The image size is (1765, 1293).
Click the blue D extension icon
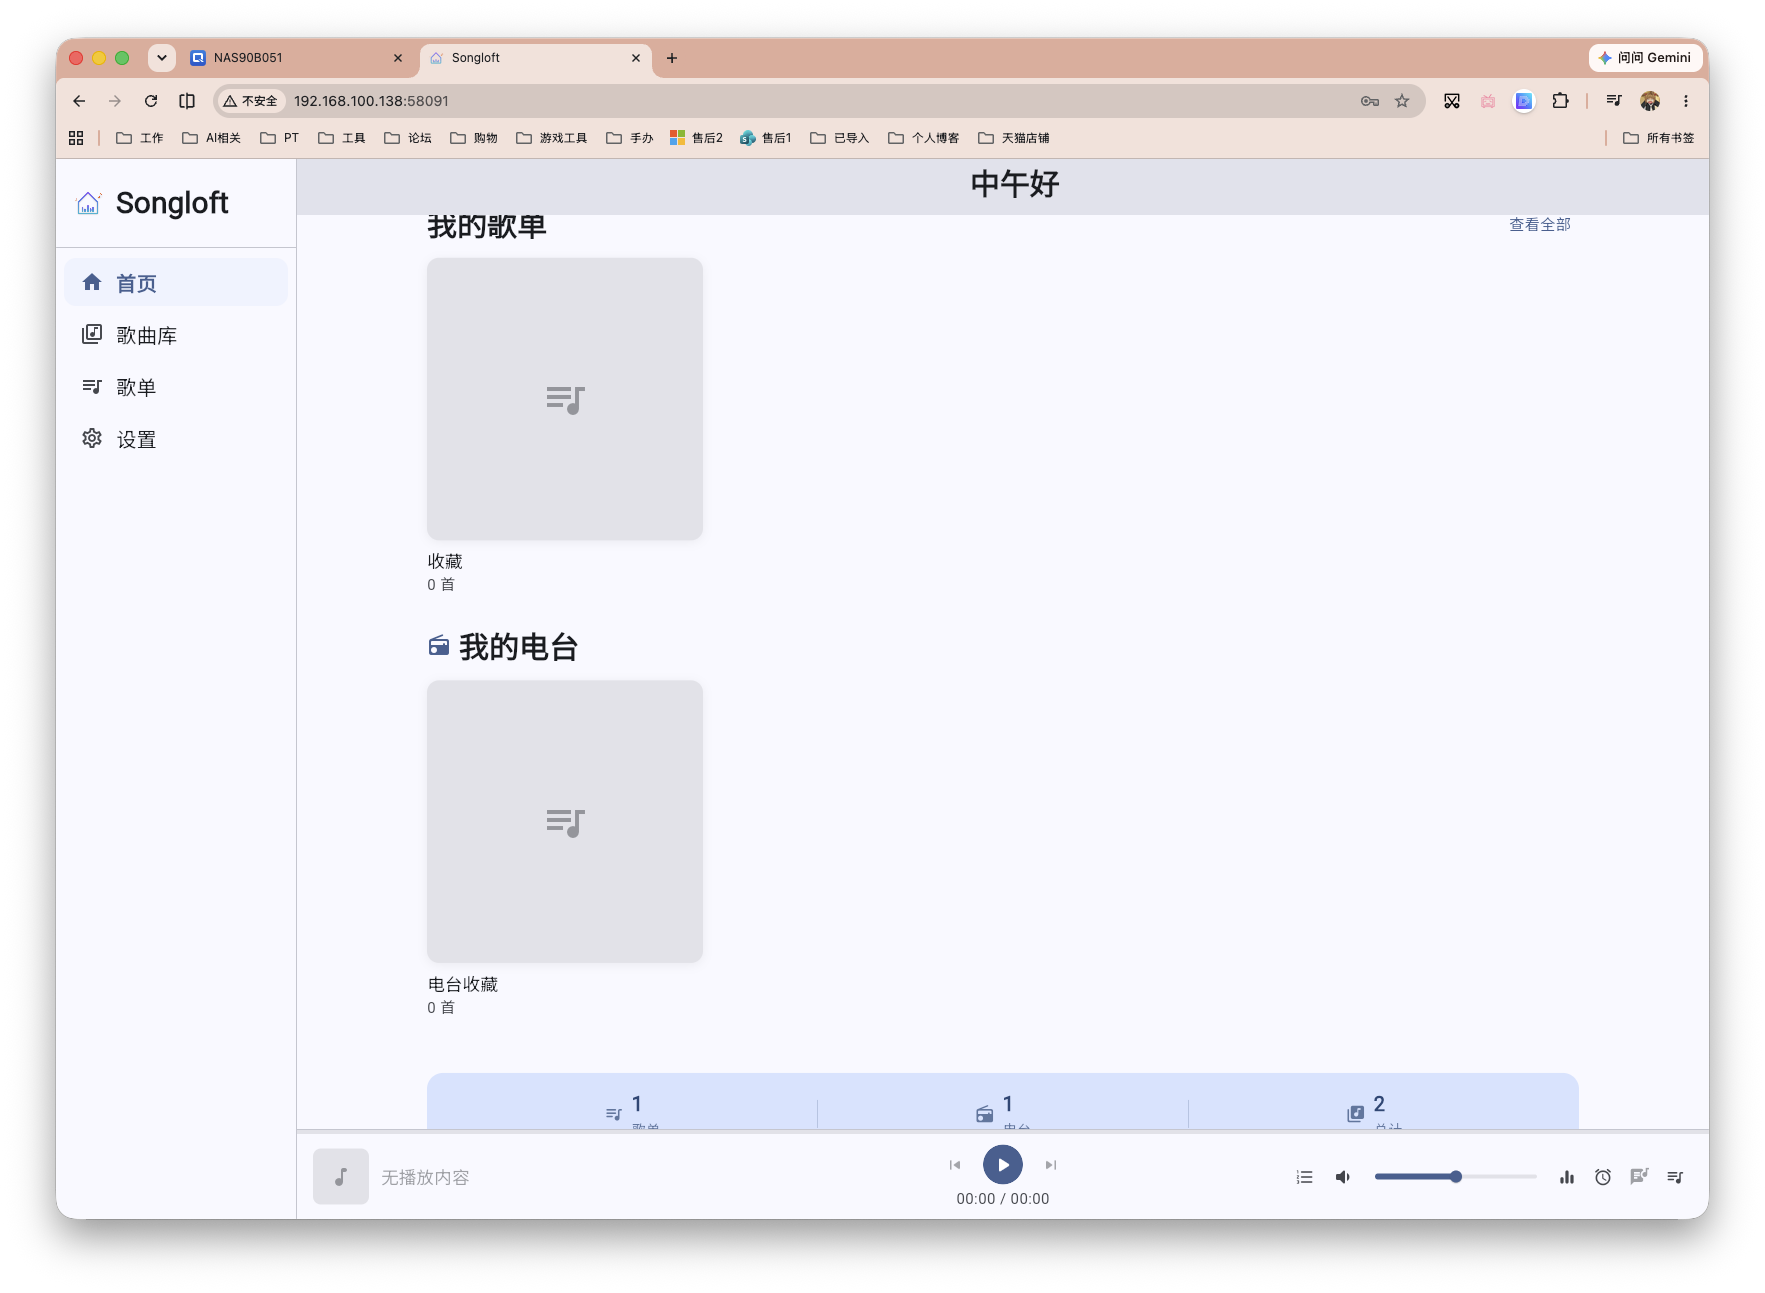[x=1524, y=101]
